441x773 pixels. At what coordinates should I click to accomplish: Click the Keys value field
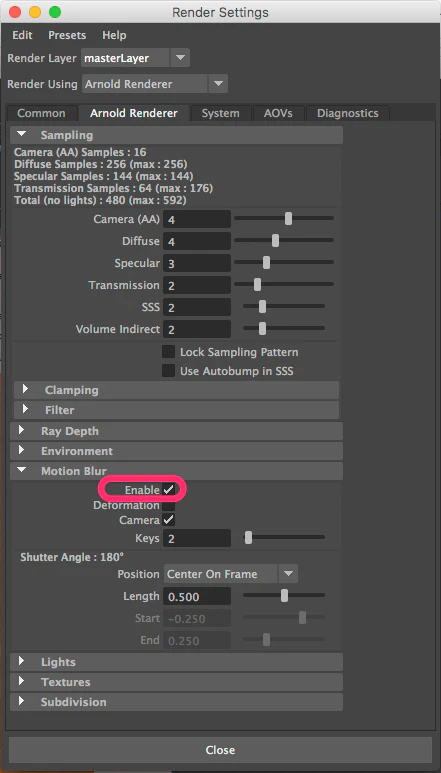pyautogui.click(x=197, y=538)
